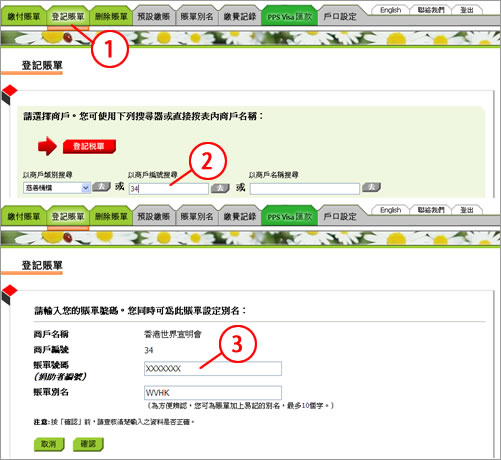Click the red 登記稅單 button

(89, 146)
